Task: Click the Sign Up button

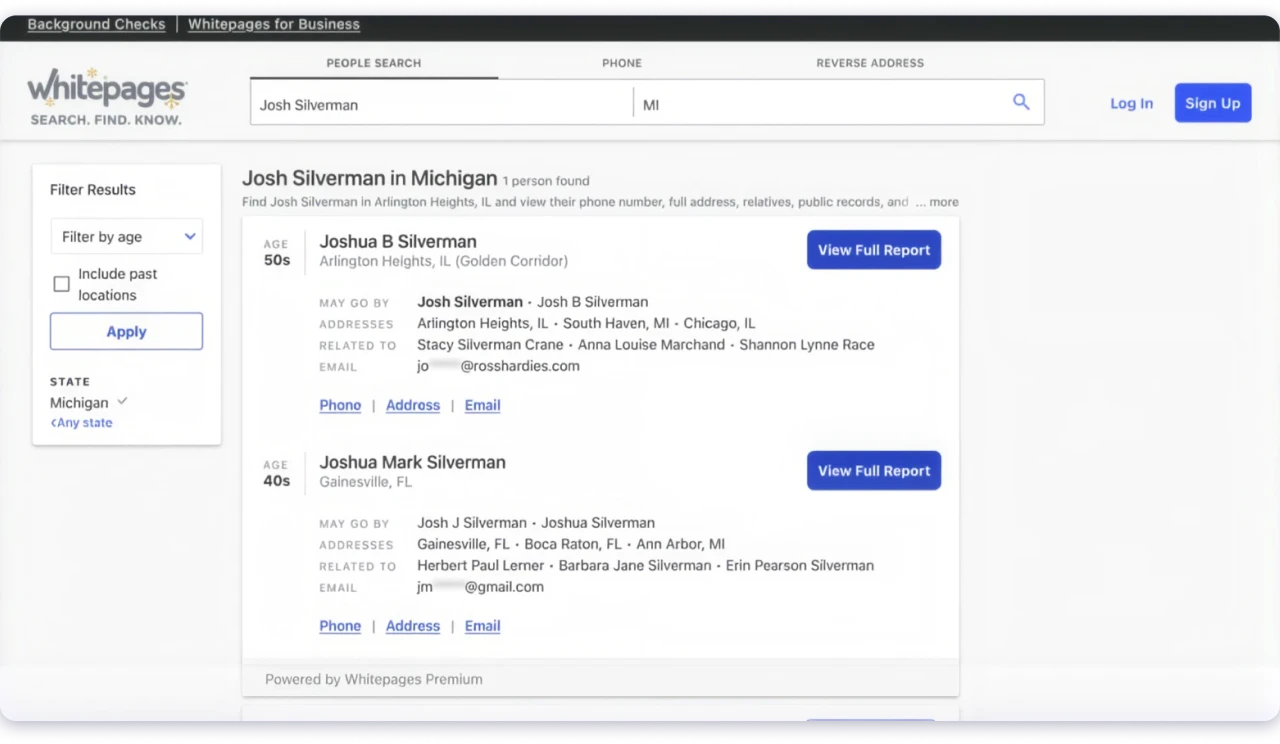Action: click(1212, 103)
